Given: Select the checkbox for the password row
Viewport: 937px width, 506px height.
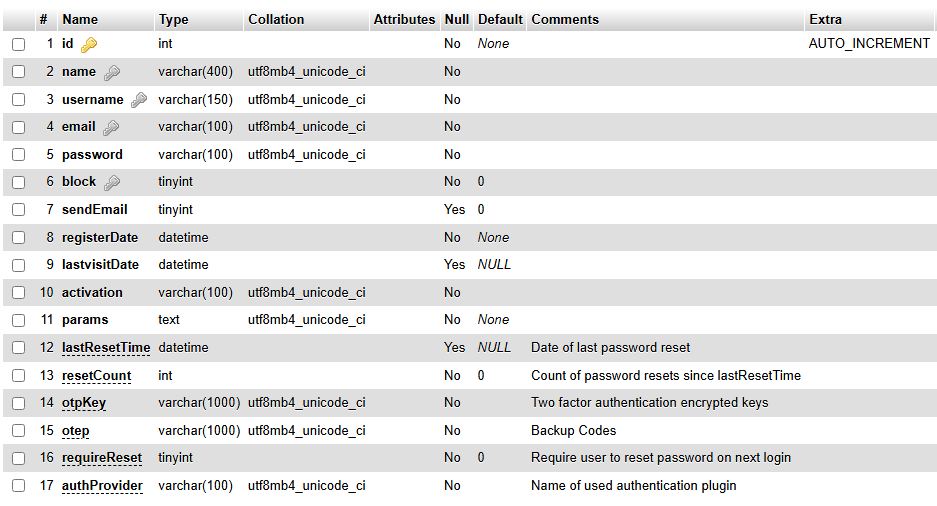Looking at the screenshot, I should [18, 155].
